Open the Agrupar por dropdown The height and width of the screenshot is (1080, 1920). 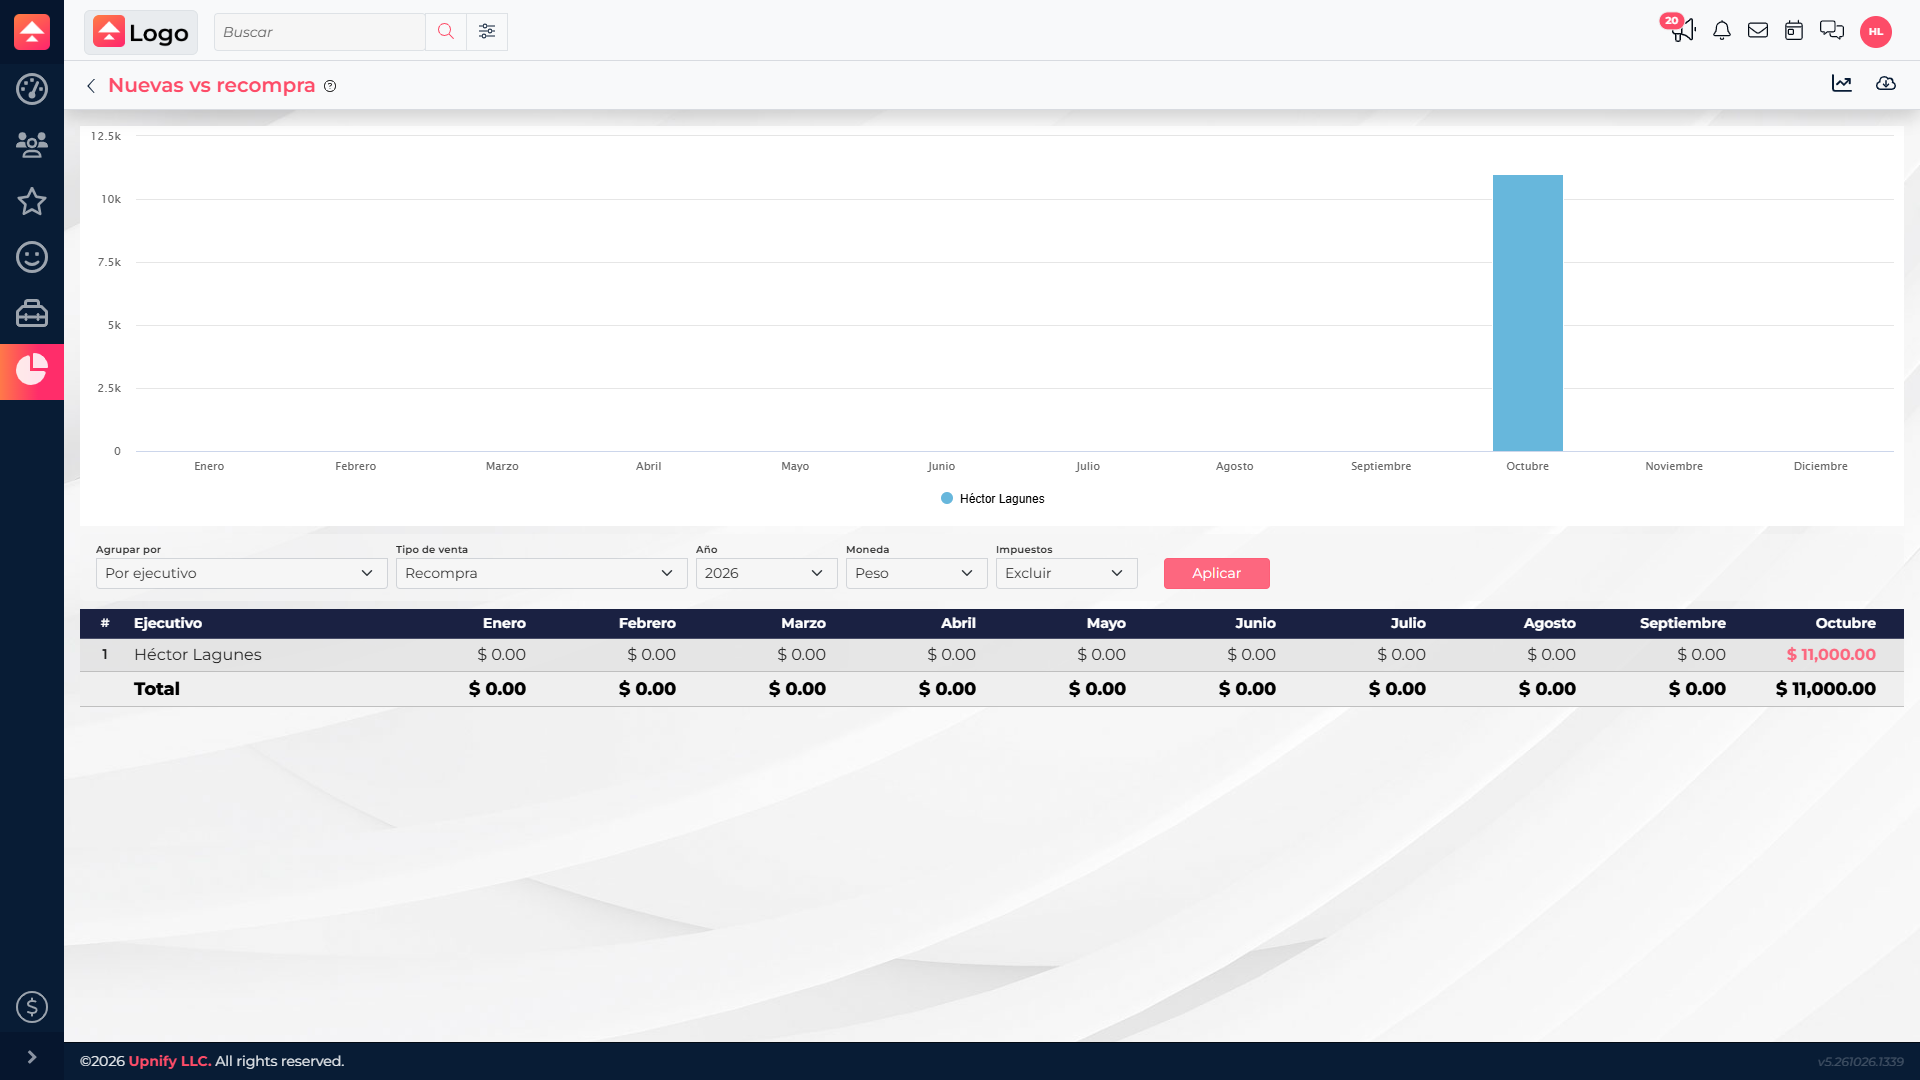tap(241, 573)
